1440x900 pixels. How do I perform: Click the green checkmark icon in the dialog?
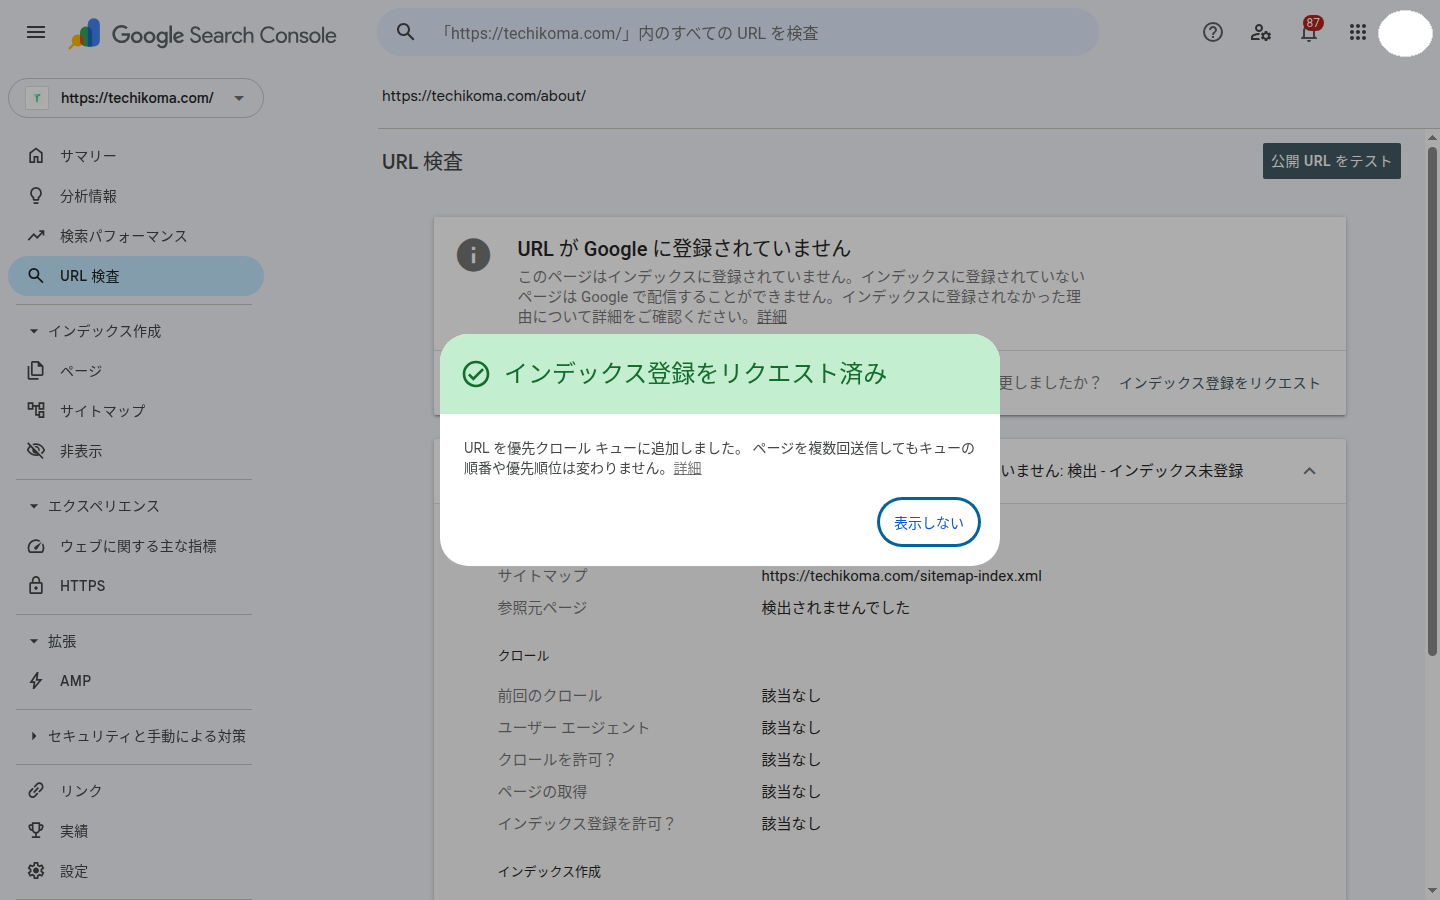pos(476,374)
